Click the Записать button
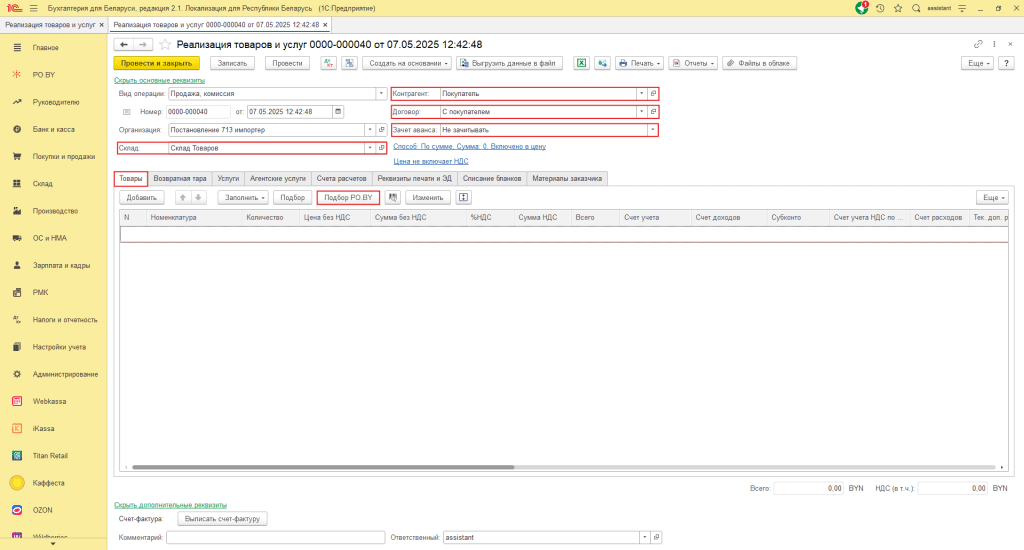The image size is (1024, 550). [232, 63]
